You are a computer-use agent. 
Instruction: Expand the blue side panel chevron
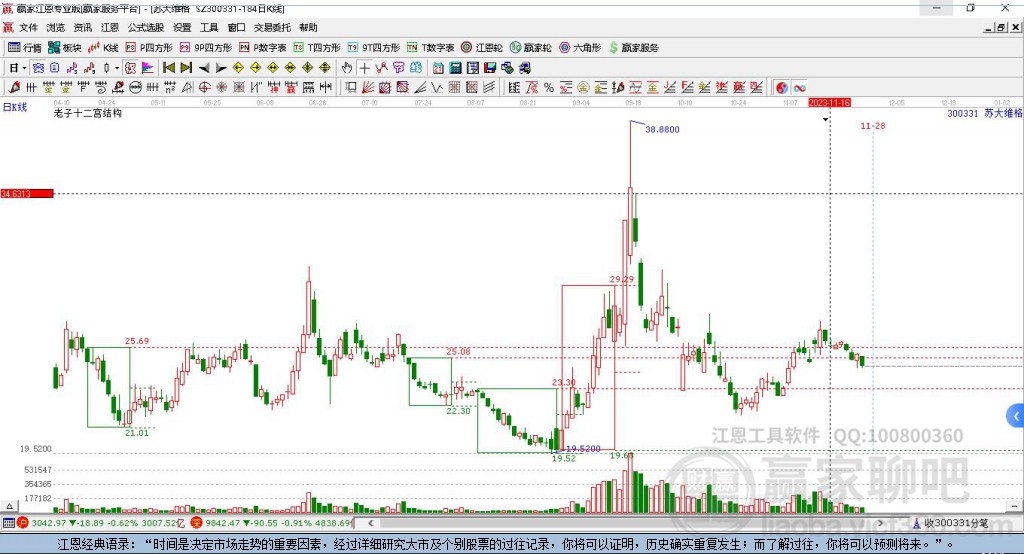[x=1016, y=416]
